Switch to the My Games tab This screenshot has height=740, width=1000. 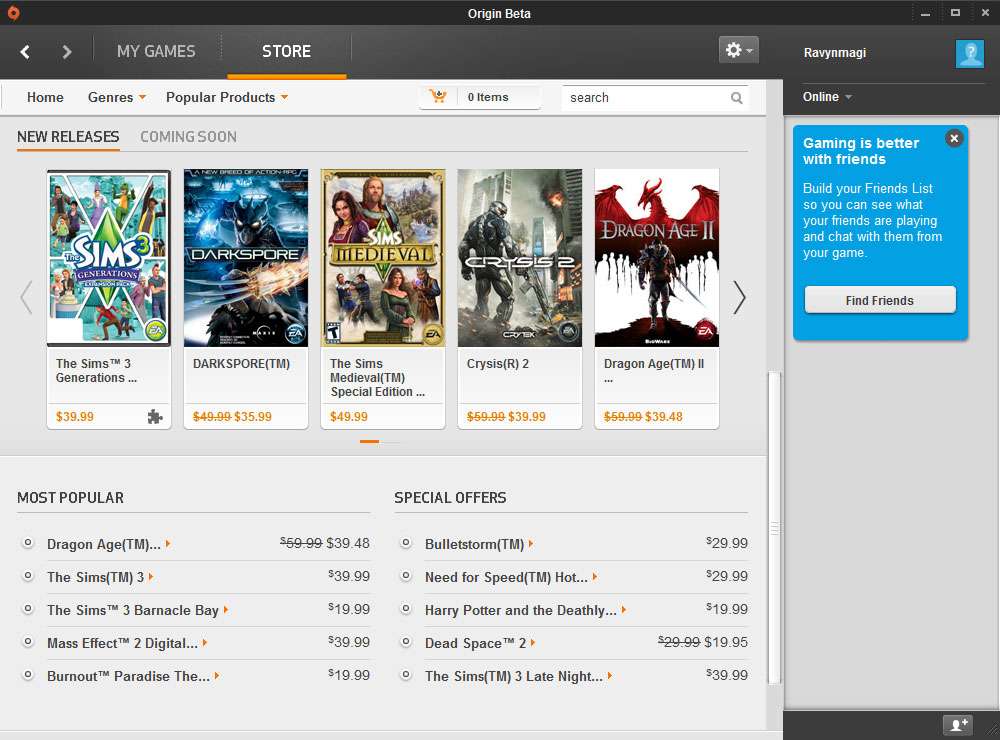[156, 51]
